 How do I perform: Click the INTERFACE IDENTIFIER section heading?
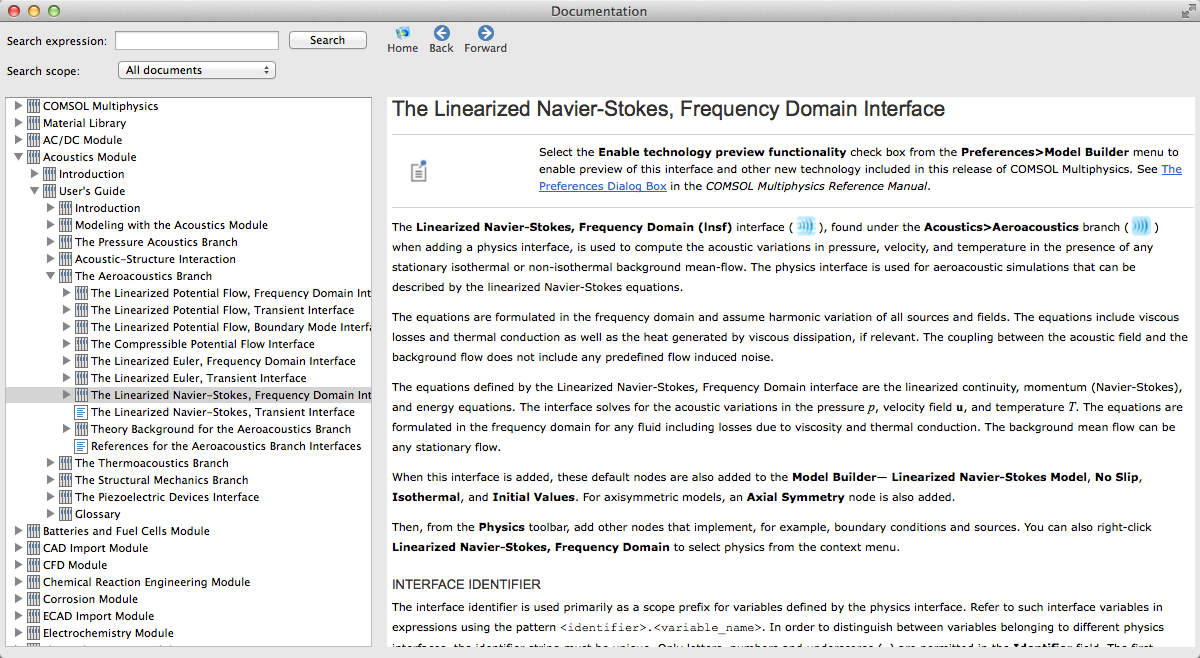[466, 584]
